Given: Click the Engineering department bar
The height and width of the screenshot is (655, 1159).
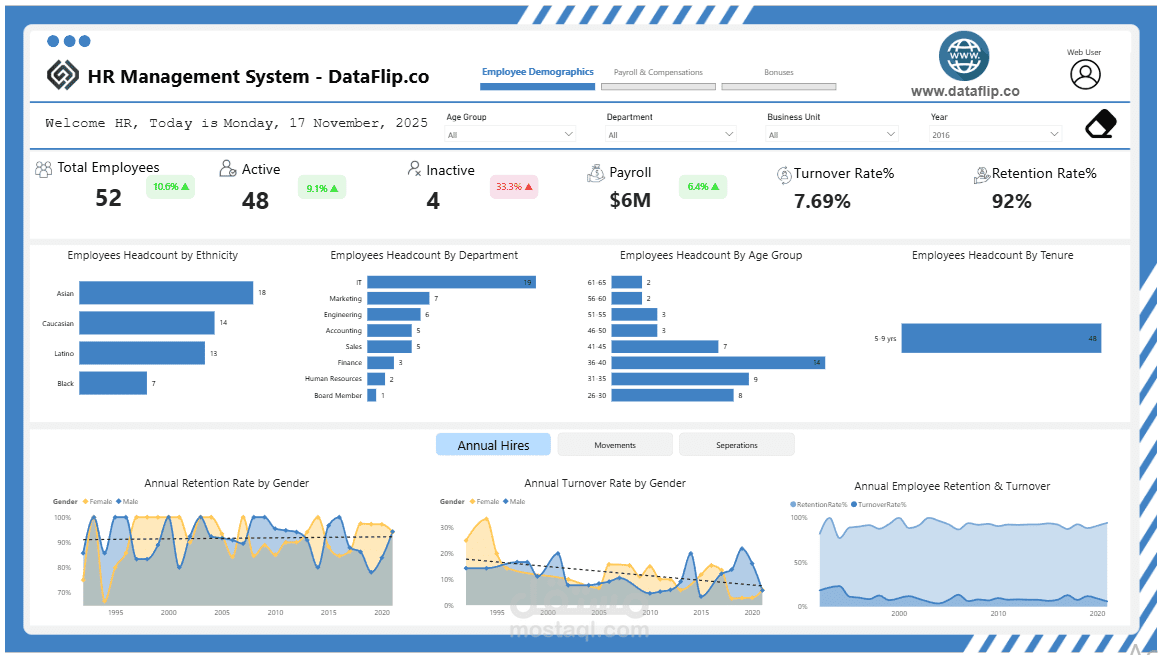Looking at the screenshot, I should click(394, 314).
